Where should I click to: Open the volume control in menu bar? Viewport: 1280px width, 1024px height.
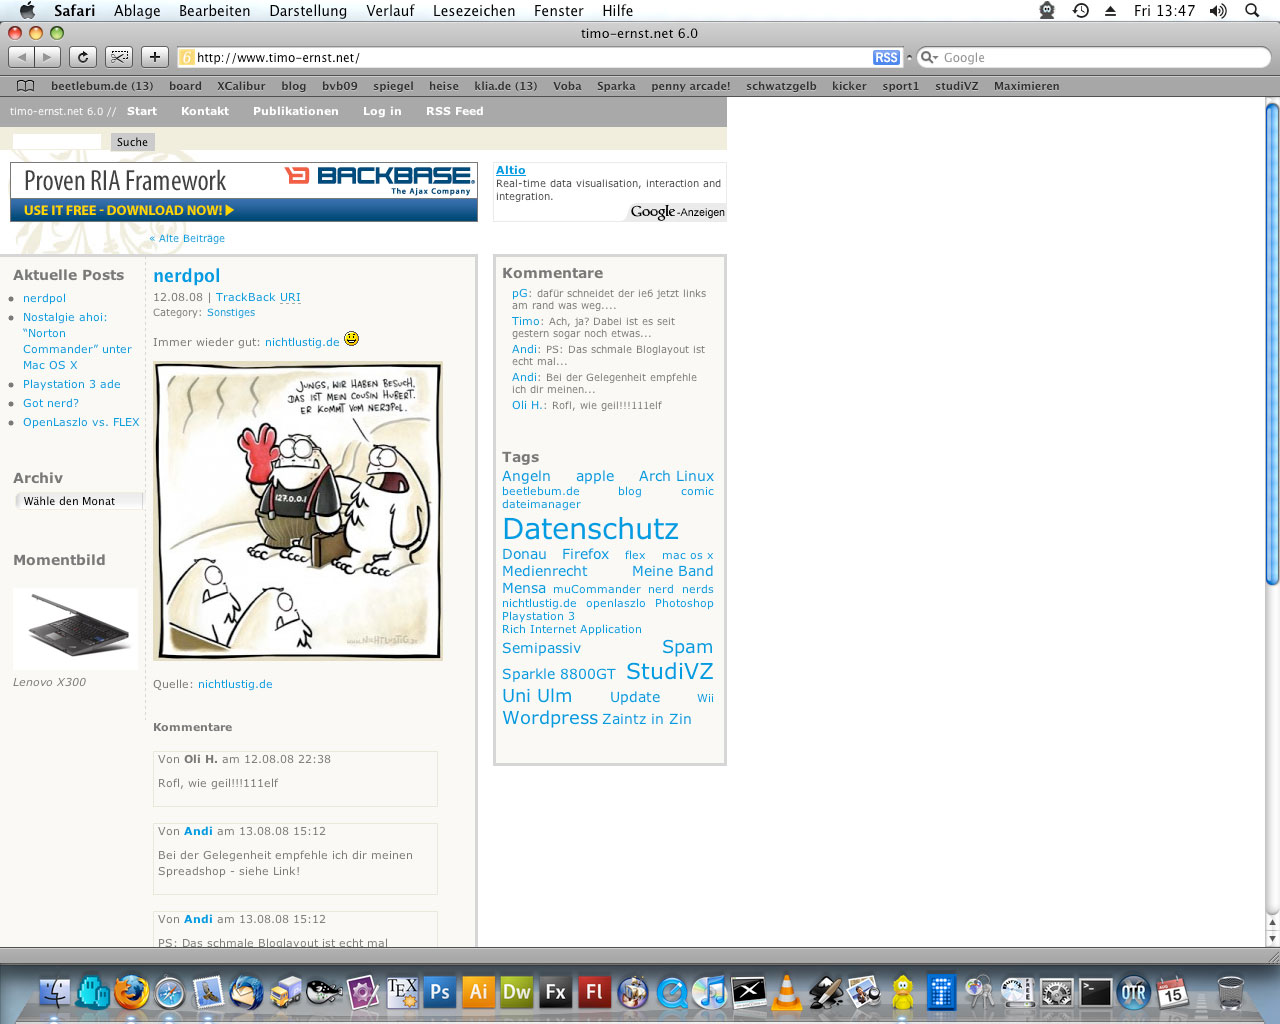coord(1217,11)
